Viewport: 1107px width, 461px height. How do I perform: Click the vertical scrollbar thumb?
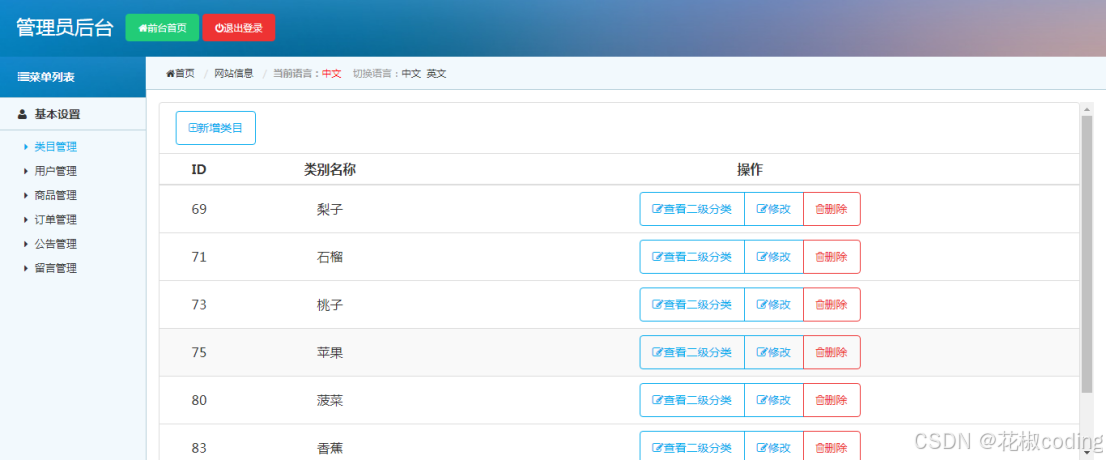[x=1087, y=254]
